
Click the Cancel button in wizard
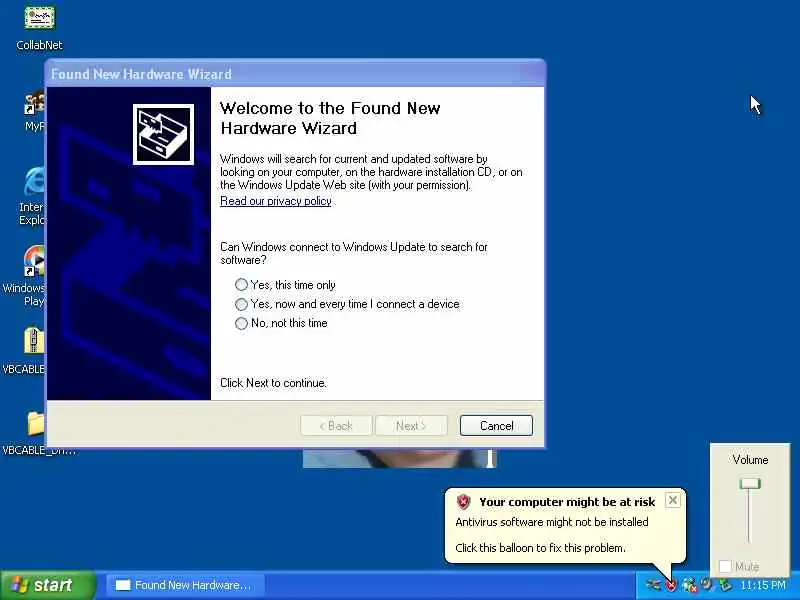pyautogui.click(x=496, y=426)
